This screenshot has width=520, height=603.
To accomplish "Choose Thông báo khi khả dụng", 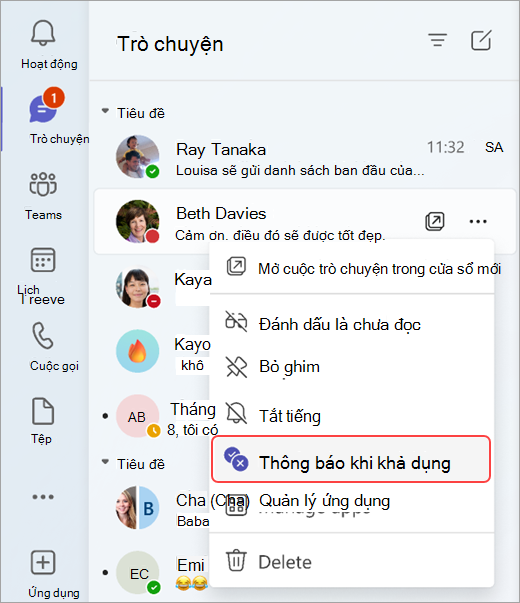I will point(351,459).
